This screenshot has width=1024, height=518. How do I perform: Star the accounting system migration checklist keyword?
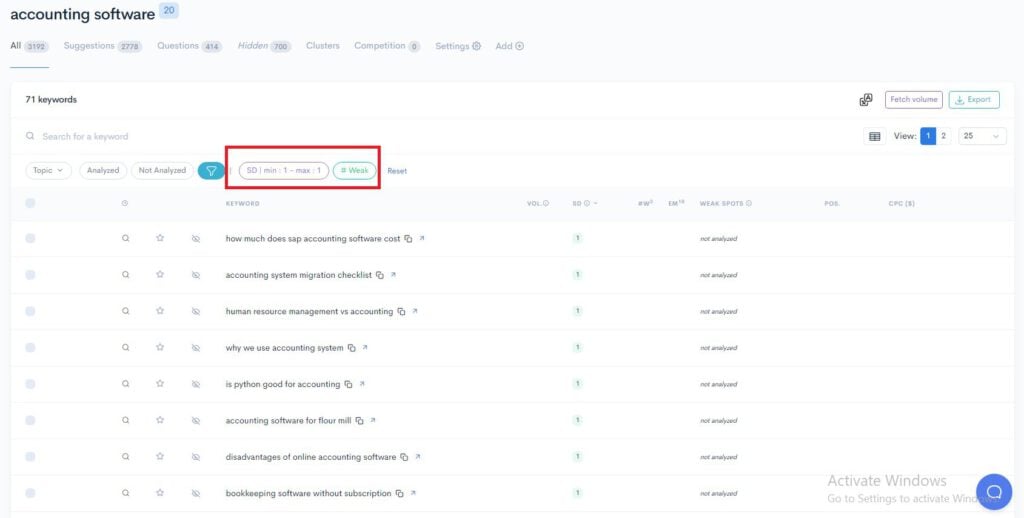click(x=160, y=275)
